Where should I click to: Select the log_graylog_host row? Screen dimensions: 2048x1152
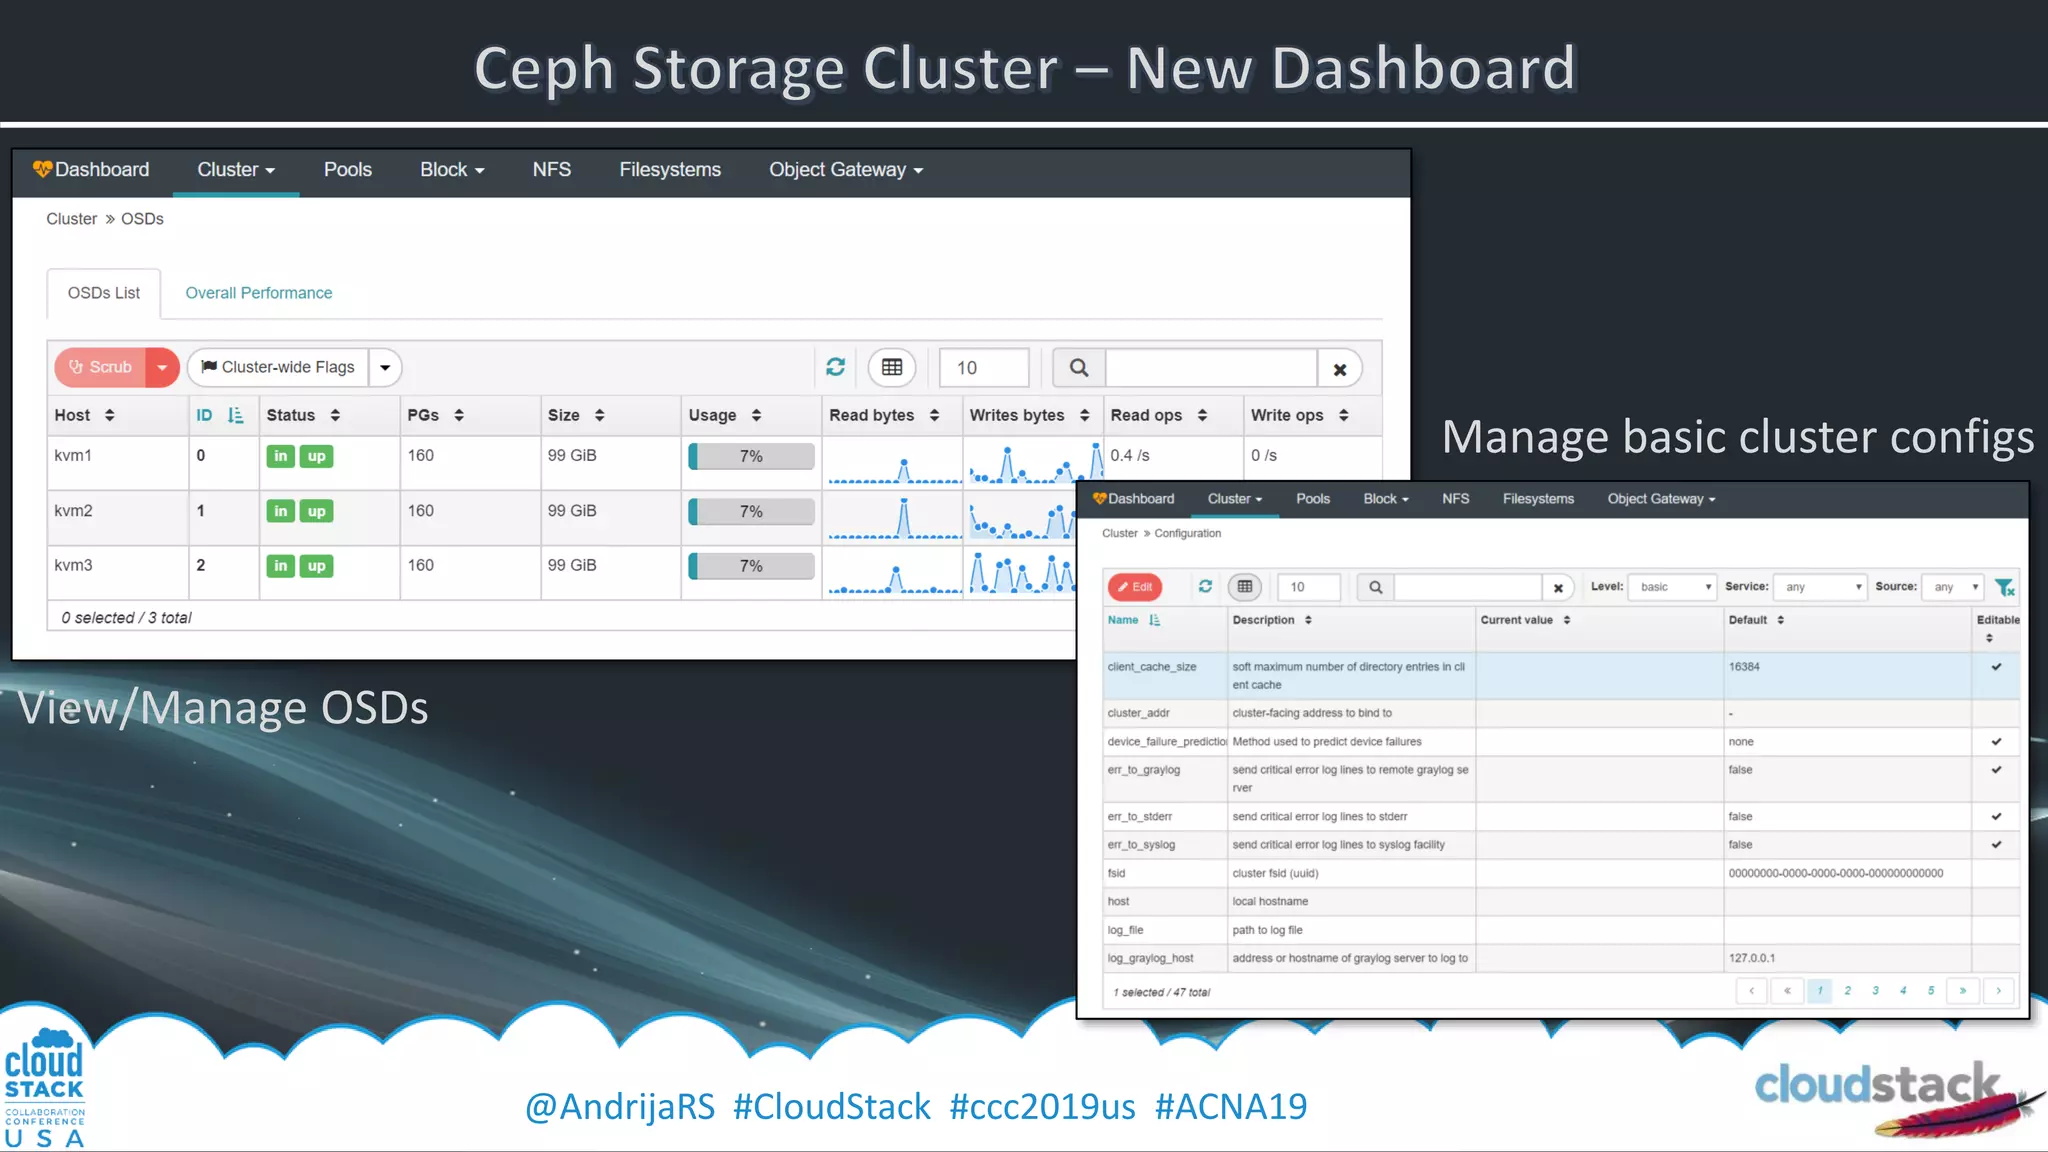1562,958
